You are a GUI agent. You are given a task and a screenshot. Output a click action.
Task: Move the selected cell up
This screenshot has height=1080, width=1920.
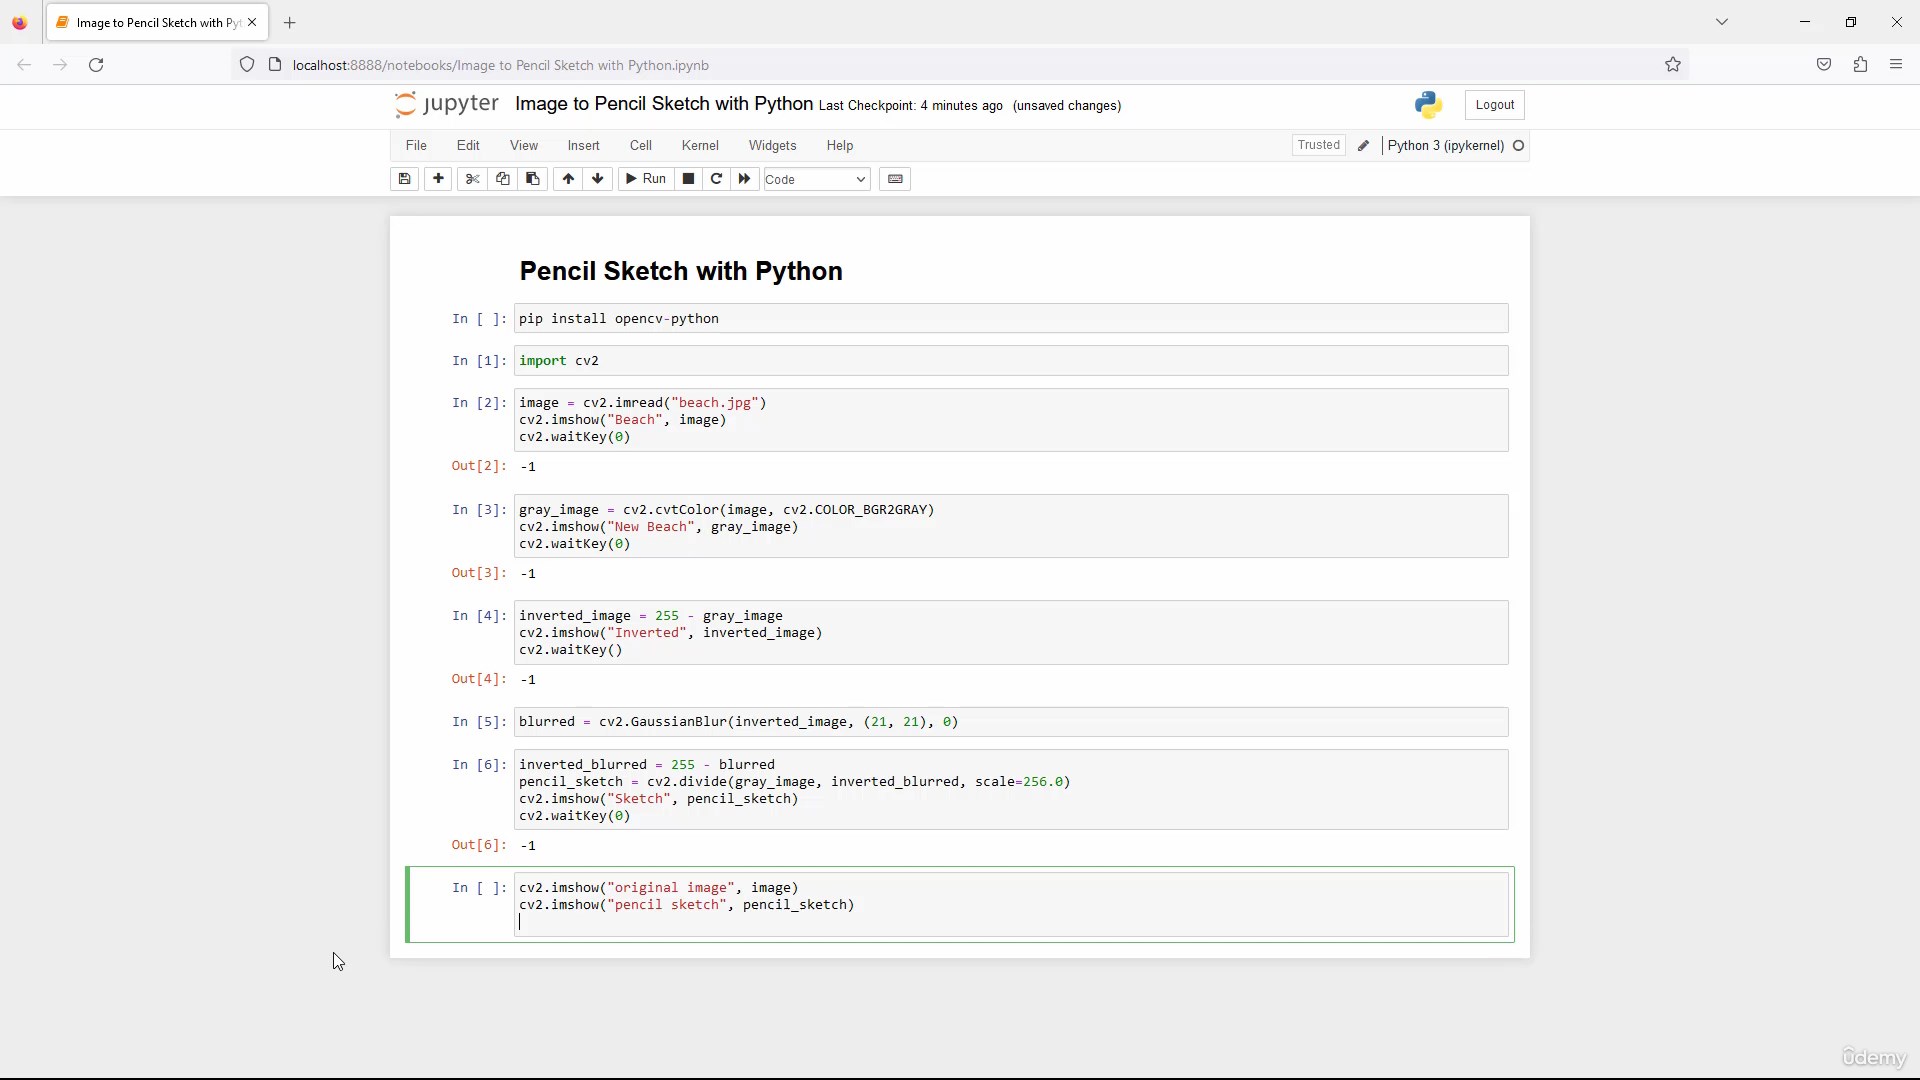tap(568, 179)
